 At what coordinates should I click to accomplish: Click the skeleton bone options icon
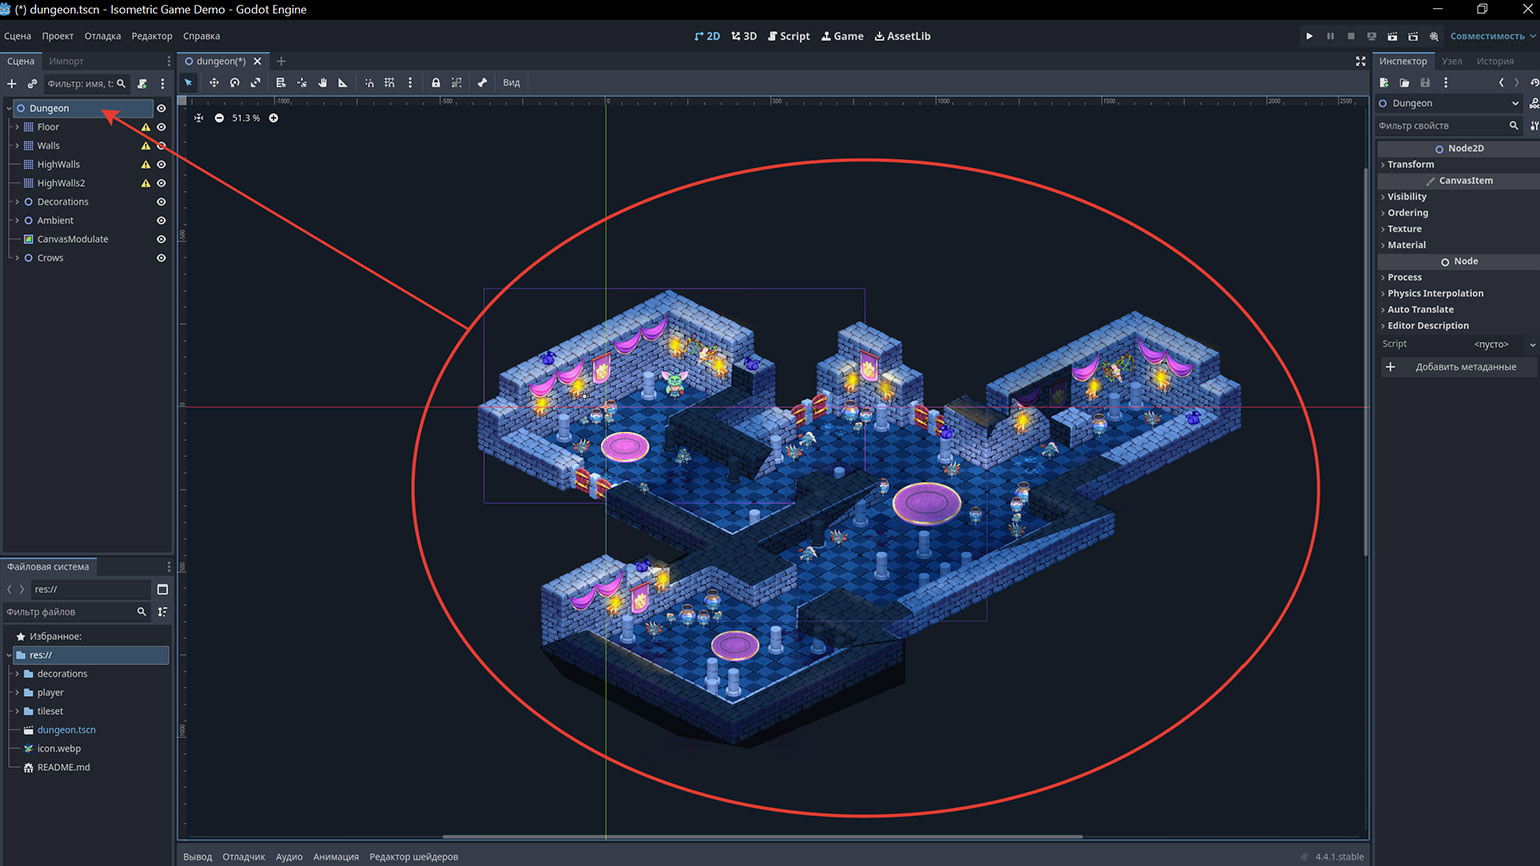click(x=482, y=83)
